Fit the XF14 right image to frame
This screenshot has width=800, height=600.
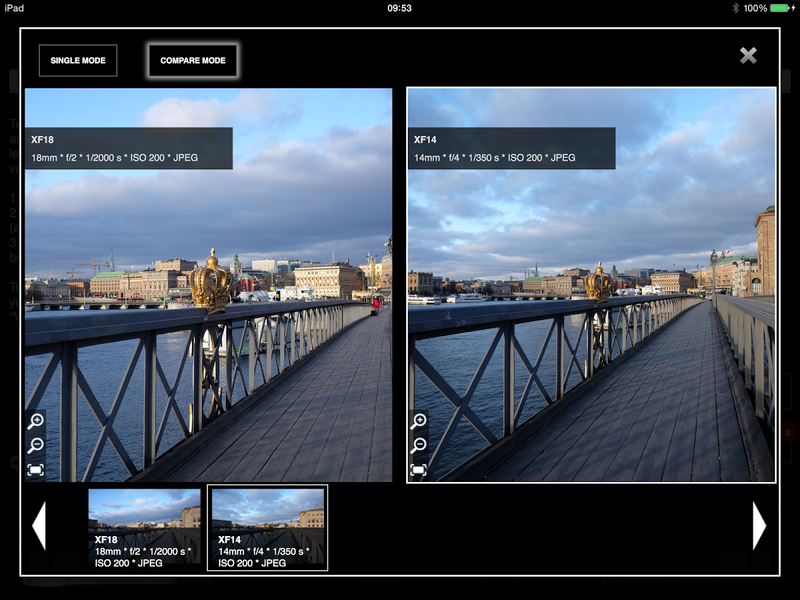[x=419, y=469]
